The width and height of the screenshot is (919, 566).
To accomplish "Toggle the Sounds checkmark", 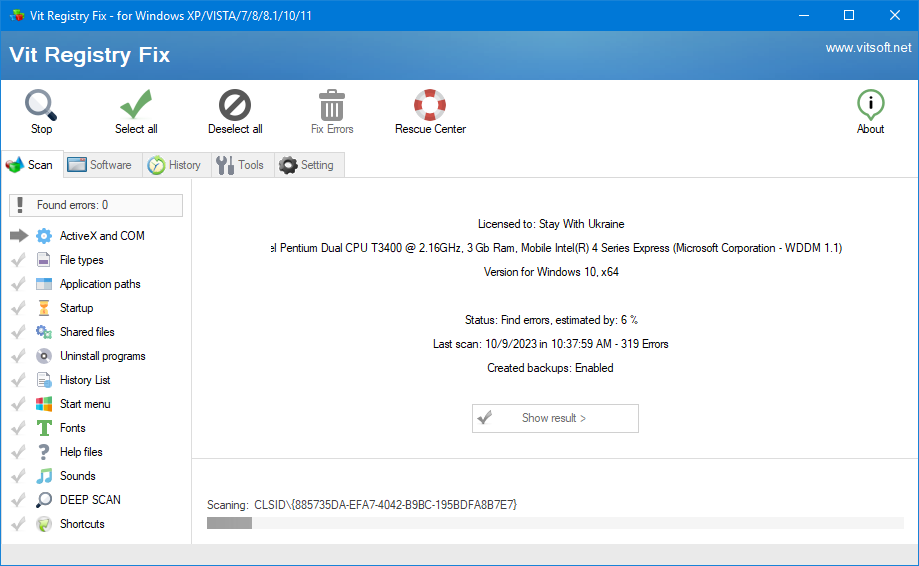I will [18, 476].
